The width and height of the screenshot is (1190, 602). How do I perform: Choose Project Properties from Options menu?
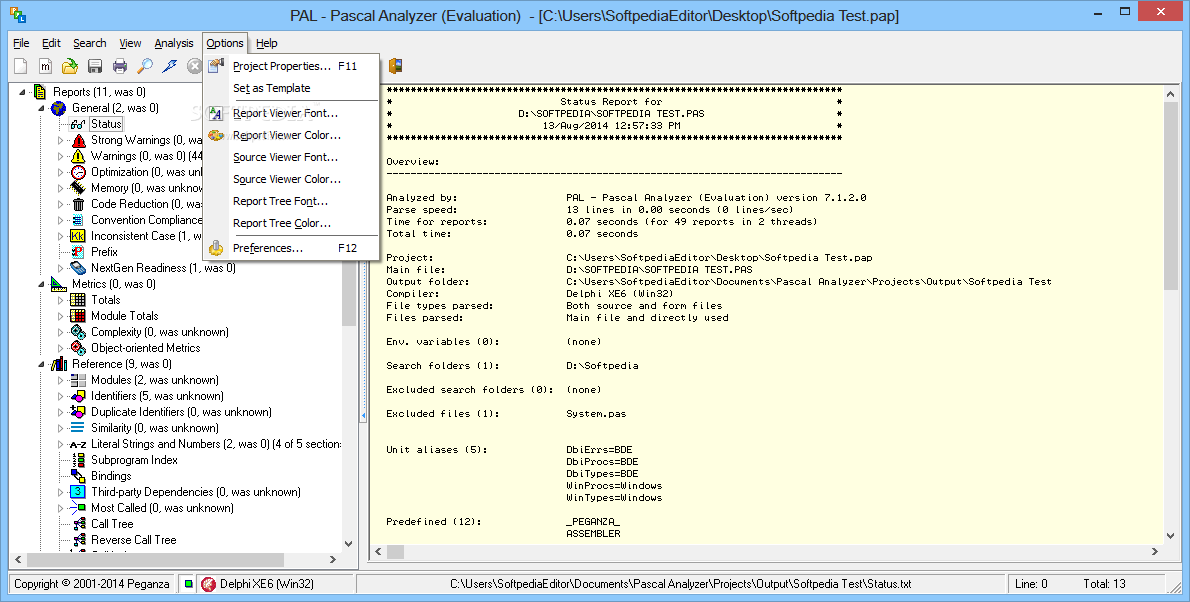(x=291, y=66)
